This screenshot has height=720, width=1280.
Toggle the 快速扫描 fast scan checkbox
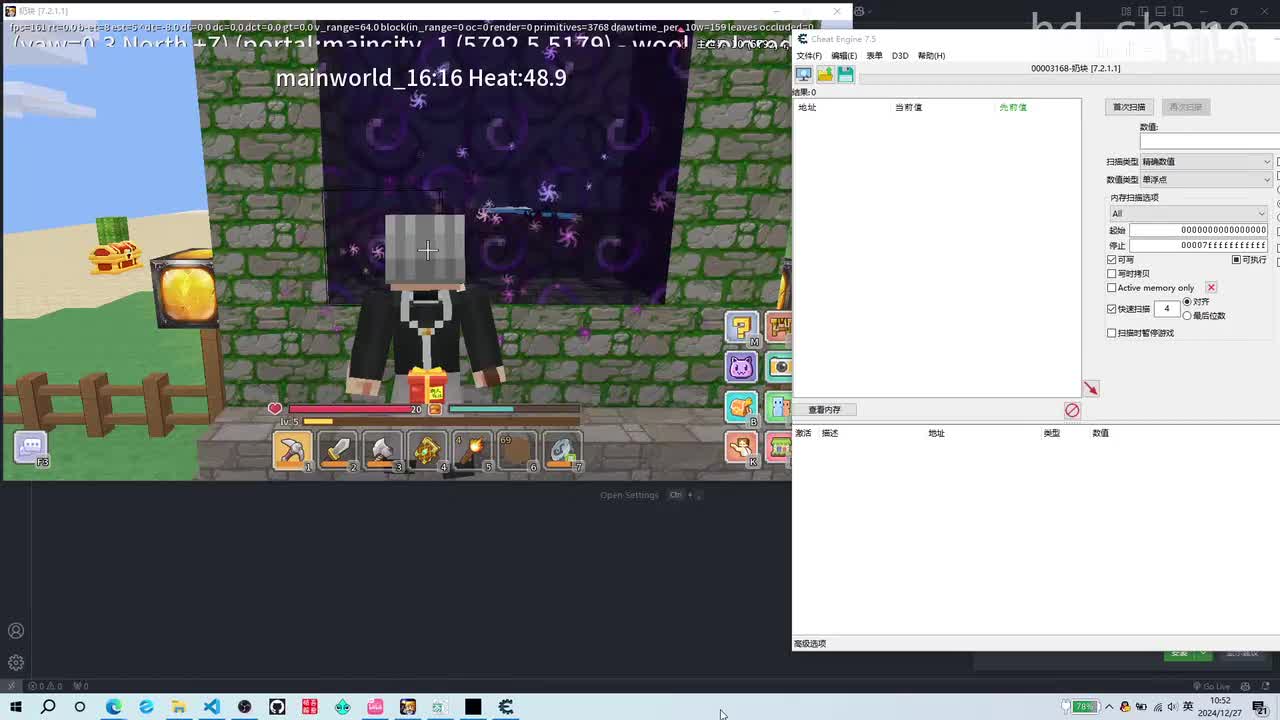click(1112, 309)
